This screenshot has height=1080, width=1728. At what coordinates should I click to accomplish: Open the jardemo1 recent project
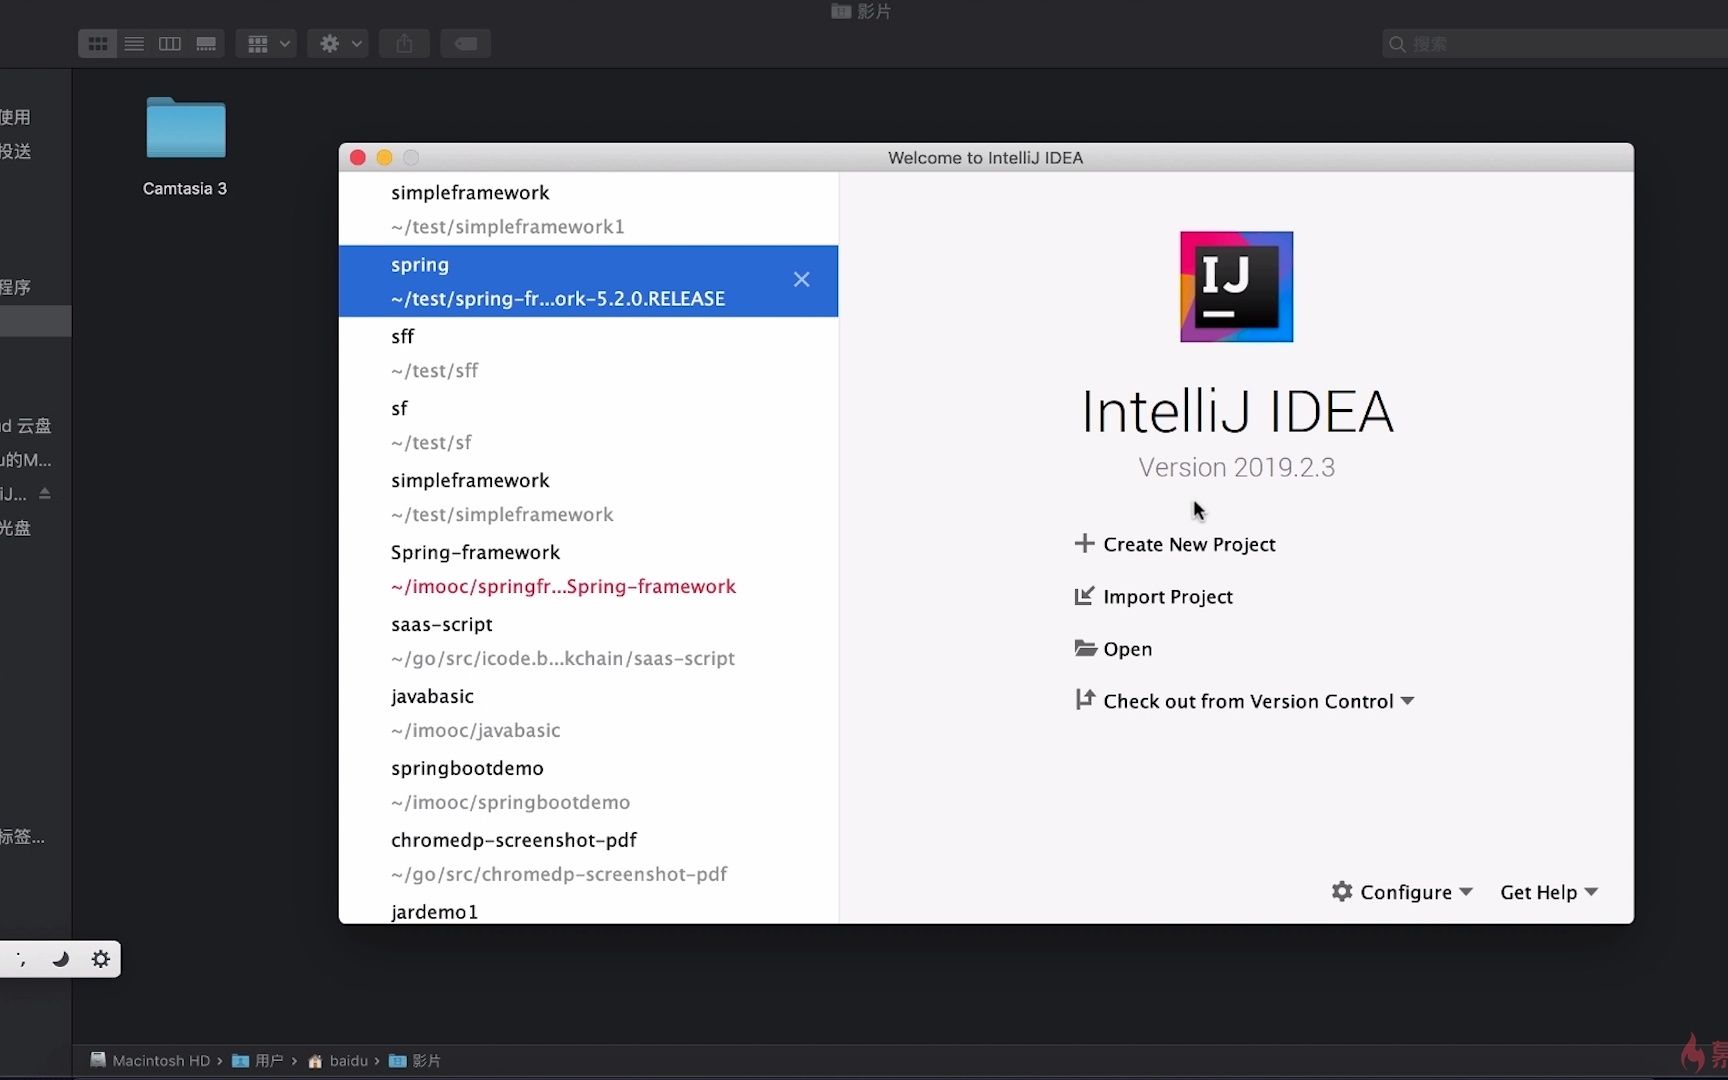[x=588, y=909]
